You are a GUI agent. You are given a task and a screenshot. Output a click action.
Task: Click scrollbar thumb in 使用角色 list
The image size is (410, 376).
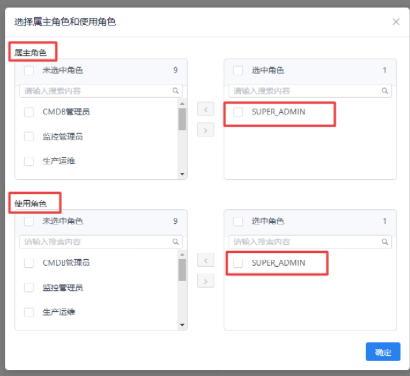tap(182, 270)
